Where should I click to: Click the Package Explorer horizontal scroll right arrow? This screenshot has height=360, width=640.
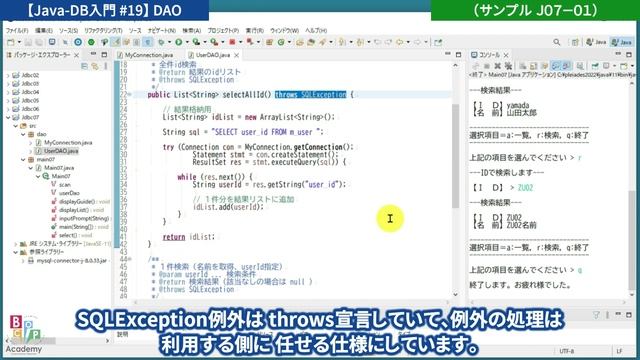click(107, 340)
